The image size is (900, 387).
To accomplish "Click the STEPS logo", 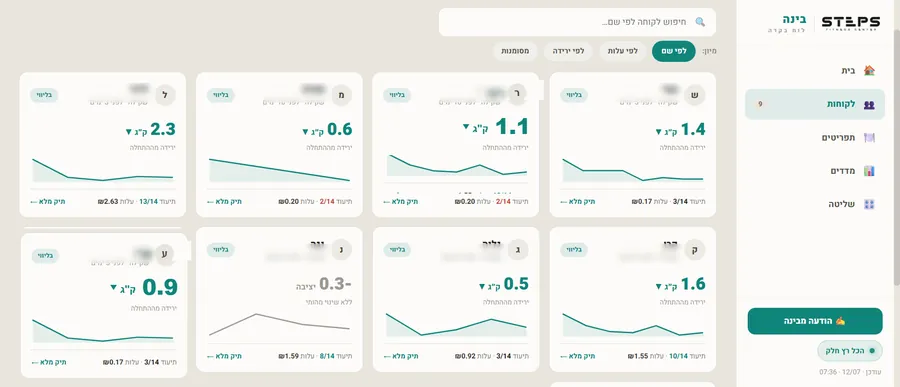I will (x=851, y=22).
